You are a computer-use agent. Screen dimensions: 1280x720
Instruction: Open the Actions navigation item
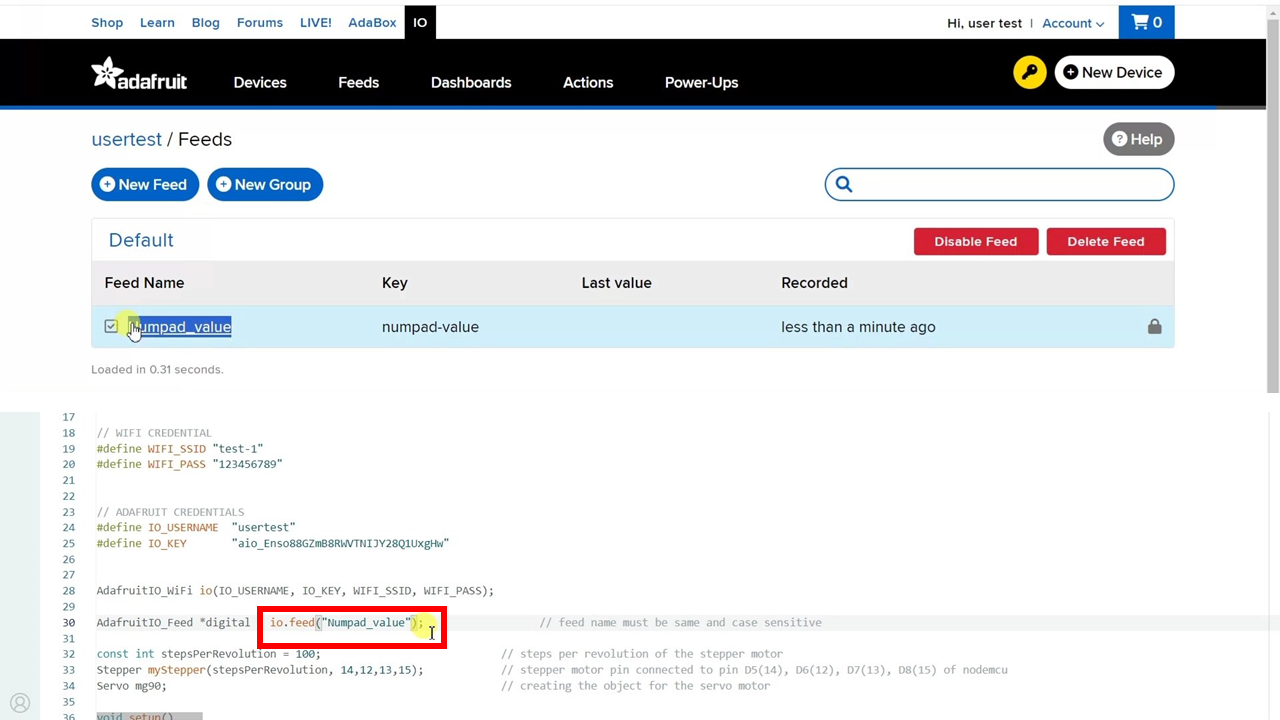pos(588,82)
